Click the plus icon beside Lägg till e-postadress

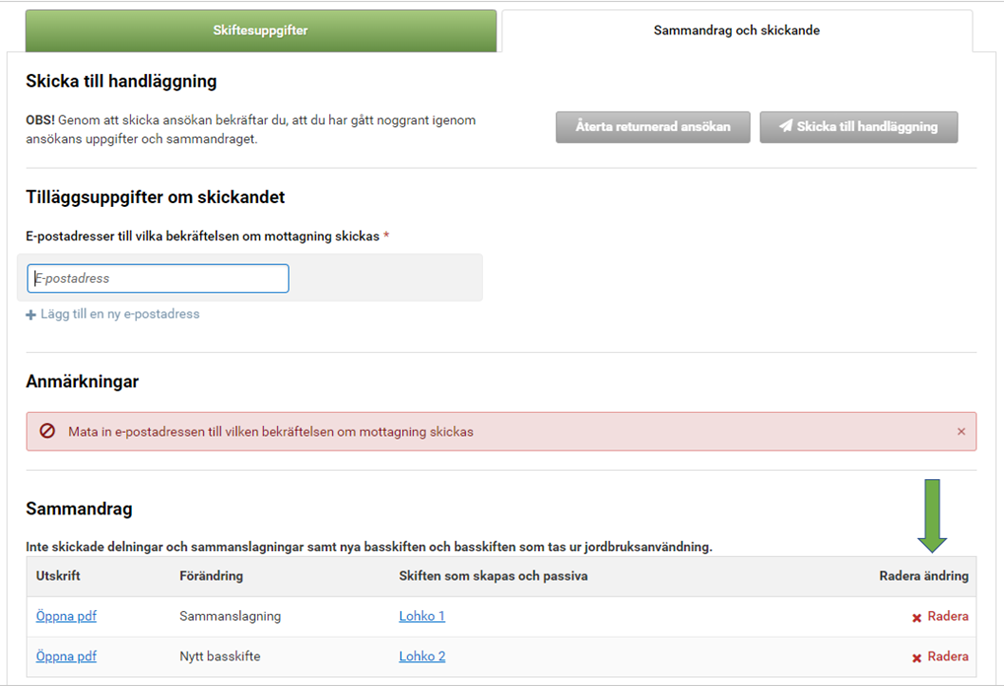(31, 315)
